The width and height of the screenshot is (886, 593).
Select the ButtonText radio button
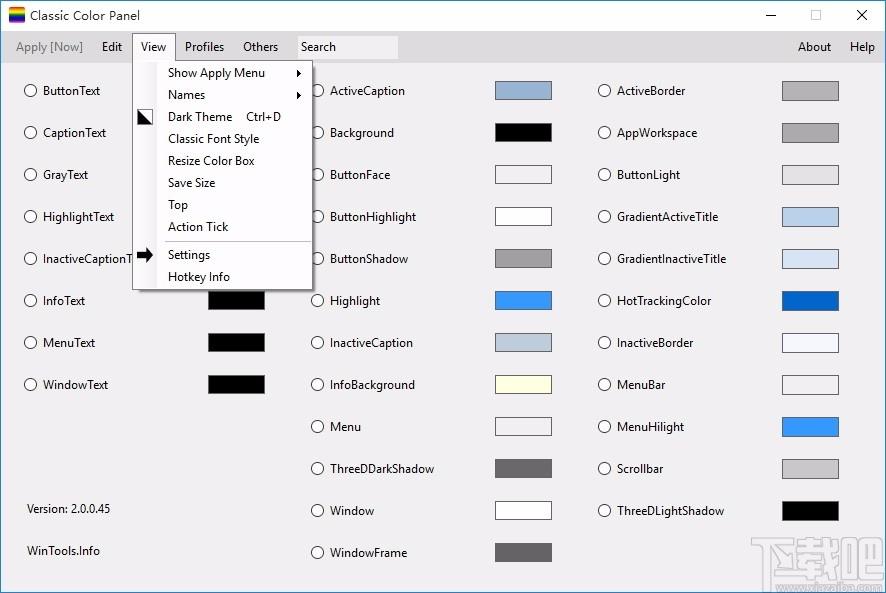pos(31,90)
